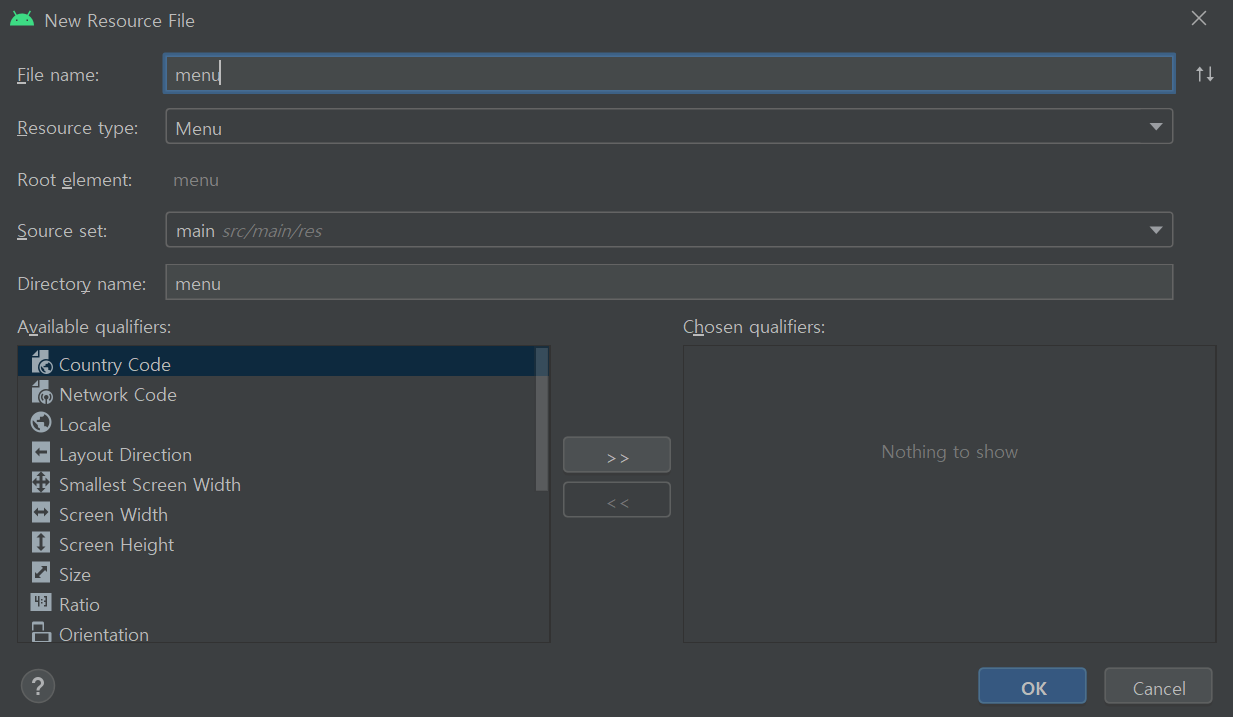Open the Resource type dropdown
This screenshot has height=717, width=1233.
pos(669,127)
